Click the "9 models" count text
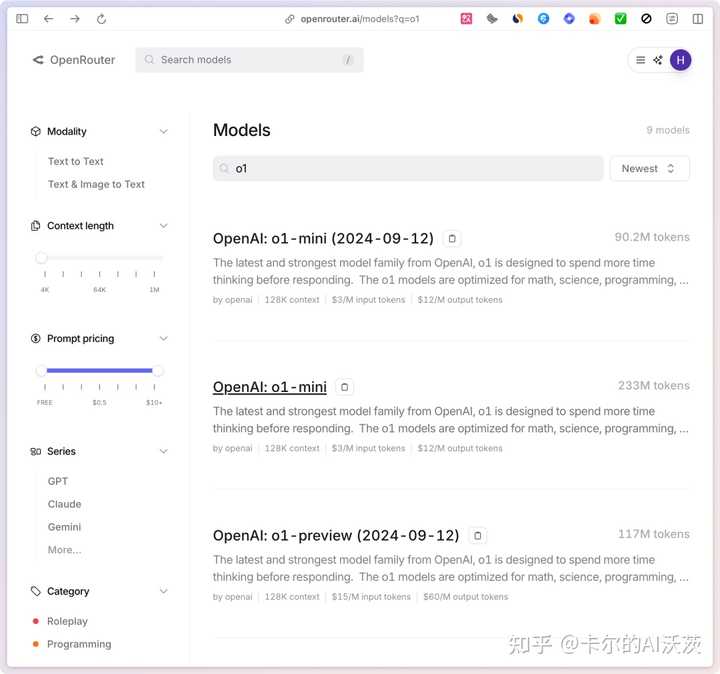720x674 pixels. click(x=668, y=130)
